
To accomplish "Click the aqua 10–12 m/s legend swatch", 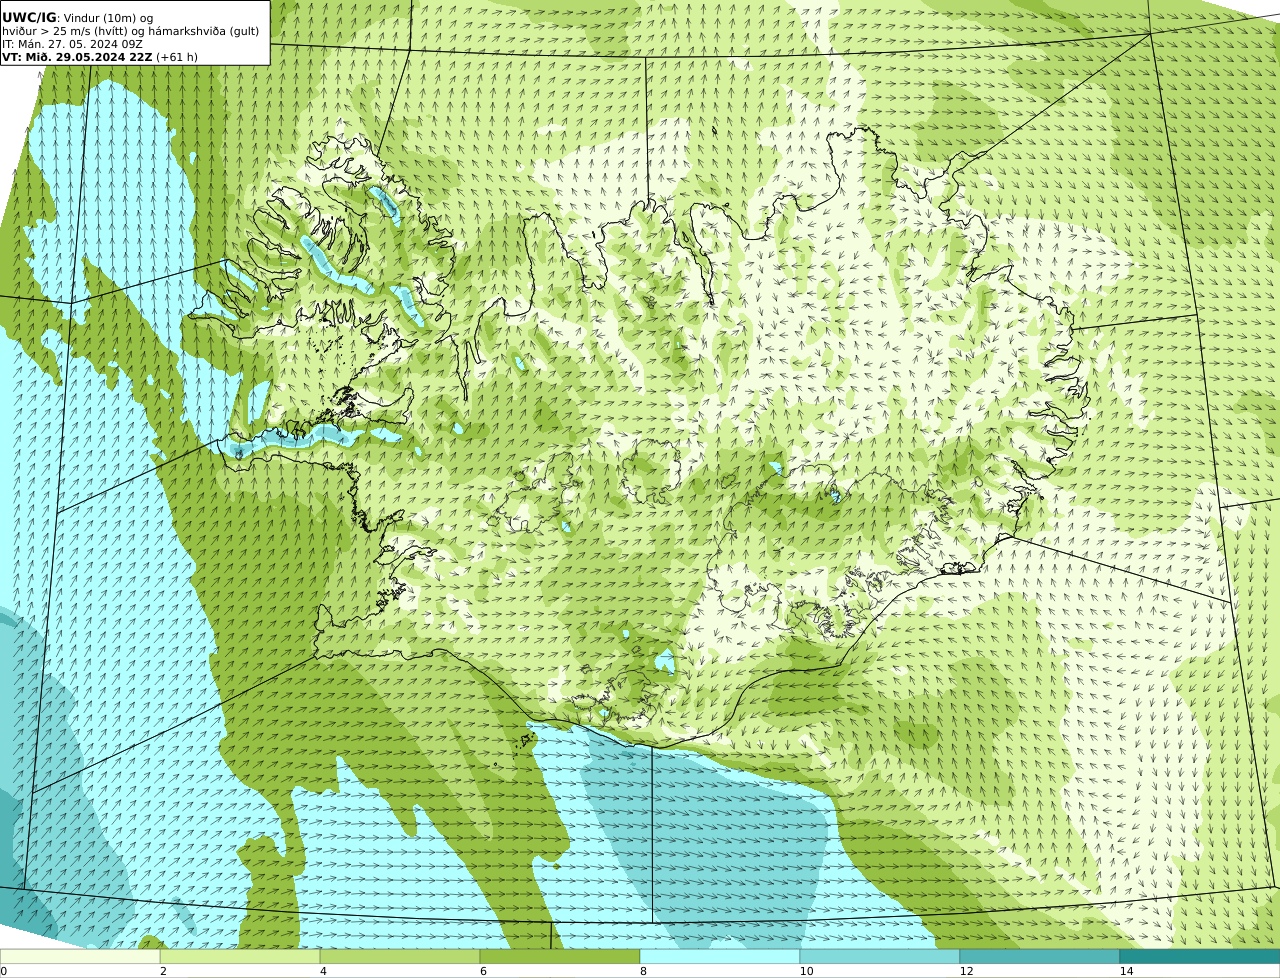I will coord(880,956).
